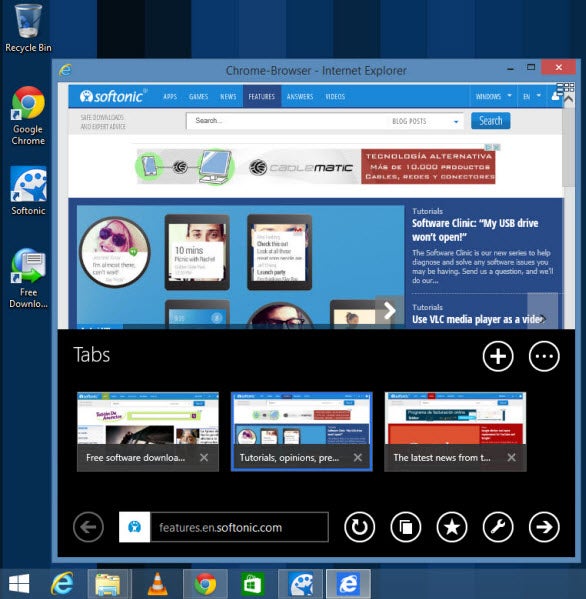586x599 pixels.
Task: Open 'Software Clinic: My USB drive' article
Action: 475,230
